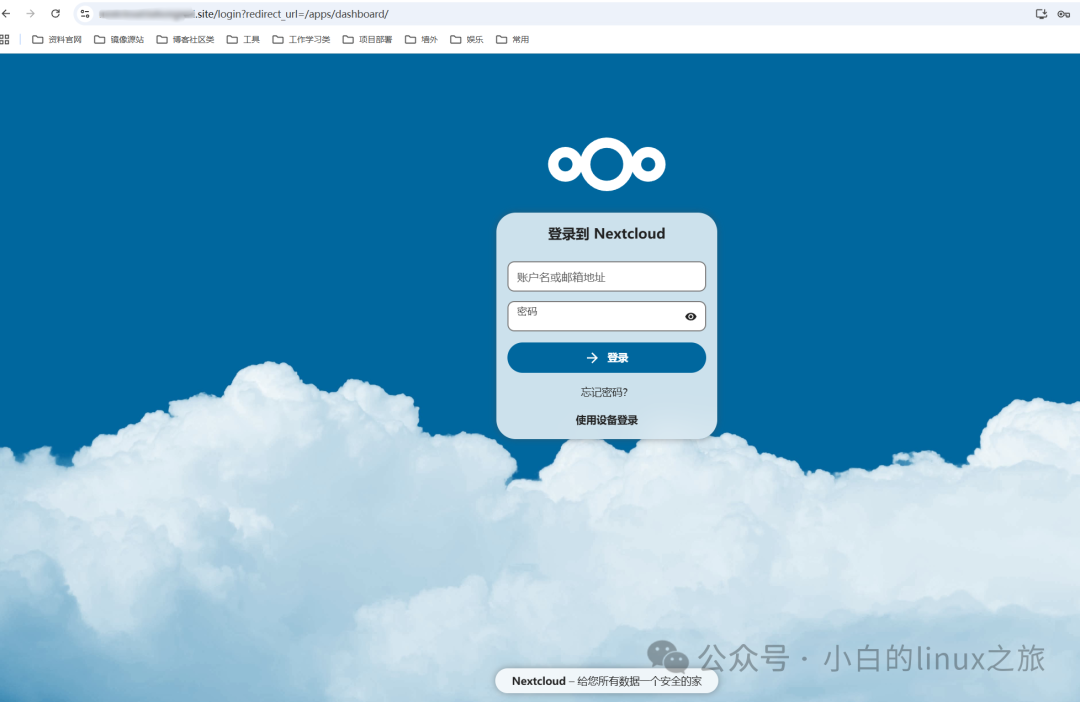Screen dimensions: 1080x702
Task: Click the Nextcloud footer link
Action: 539,681
